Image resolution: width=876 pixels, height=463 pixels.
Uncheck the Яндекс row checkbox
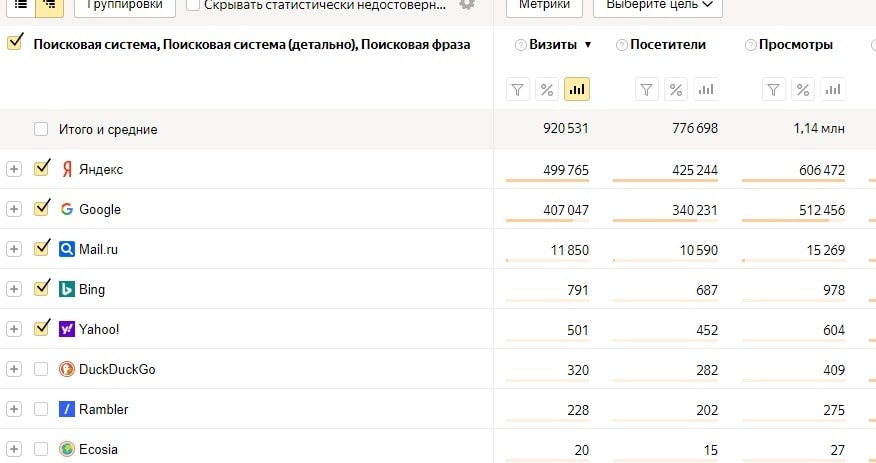[x=41, y=169]
